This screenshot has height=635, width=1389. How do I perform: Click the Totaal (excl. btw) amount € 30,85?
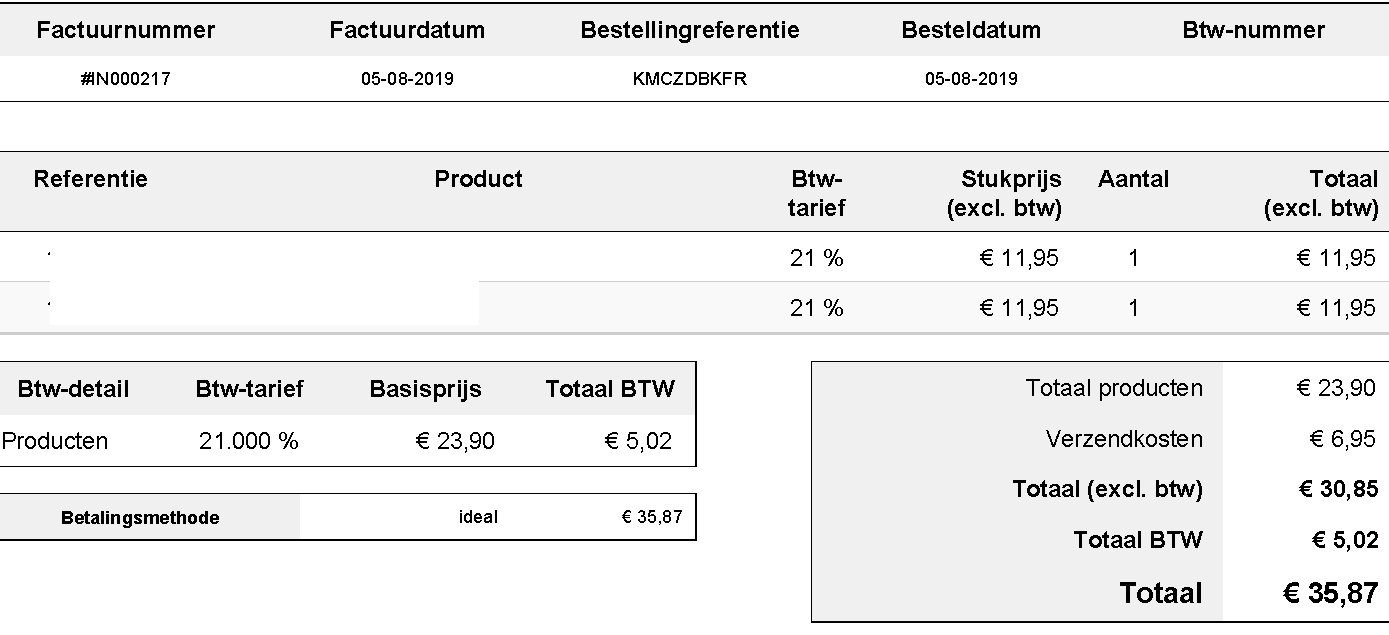pos(1337,489)
